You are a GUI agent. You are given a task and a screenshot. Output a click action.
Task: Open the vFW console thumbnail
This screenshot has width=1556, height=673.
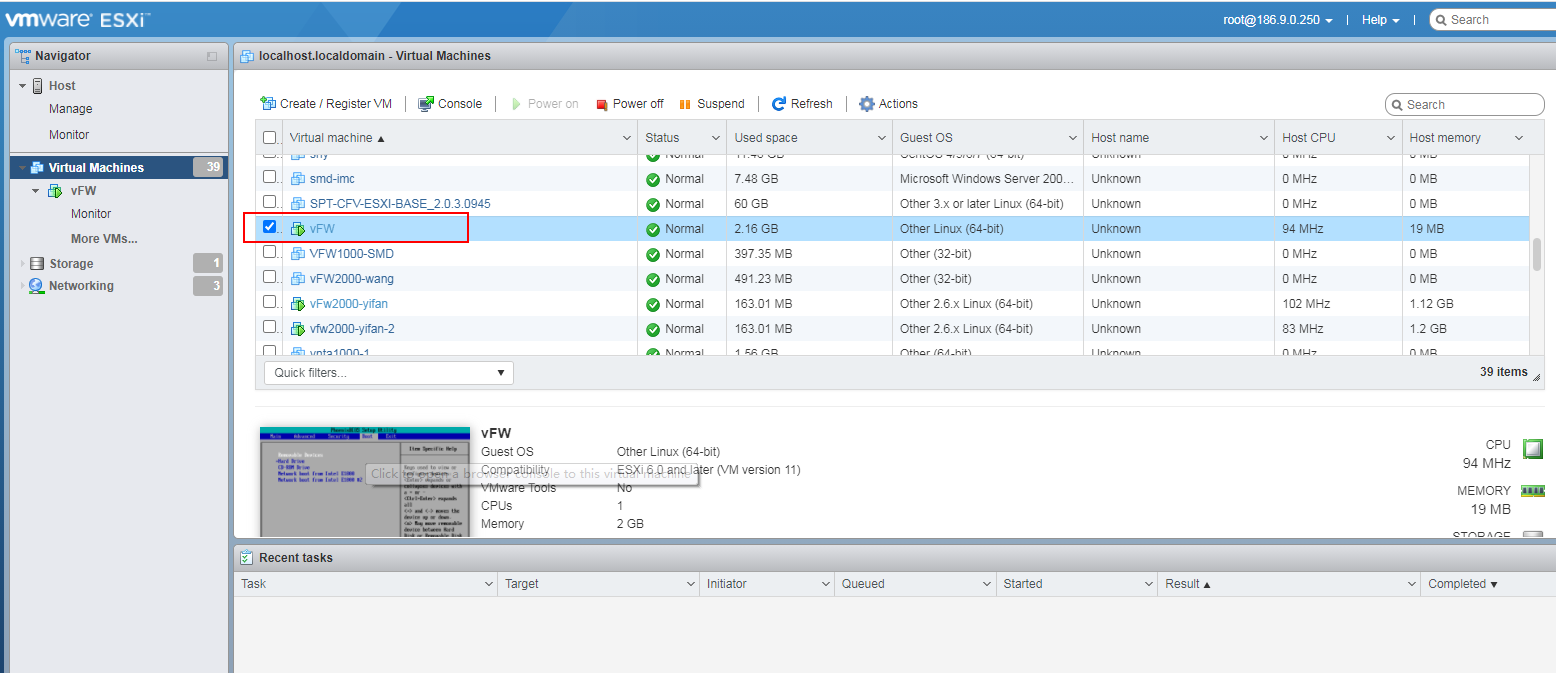click(365, 481)
